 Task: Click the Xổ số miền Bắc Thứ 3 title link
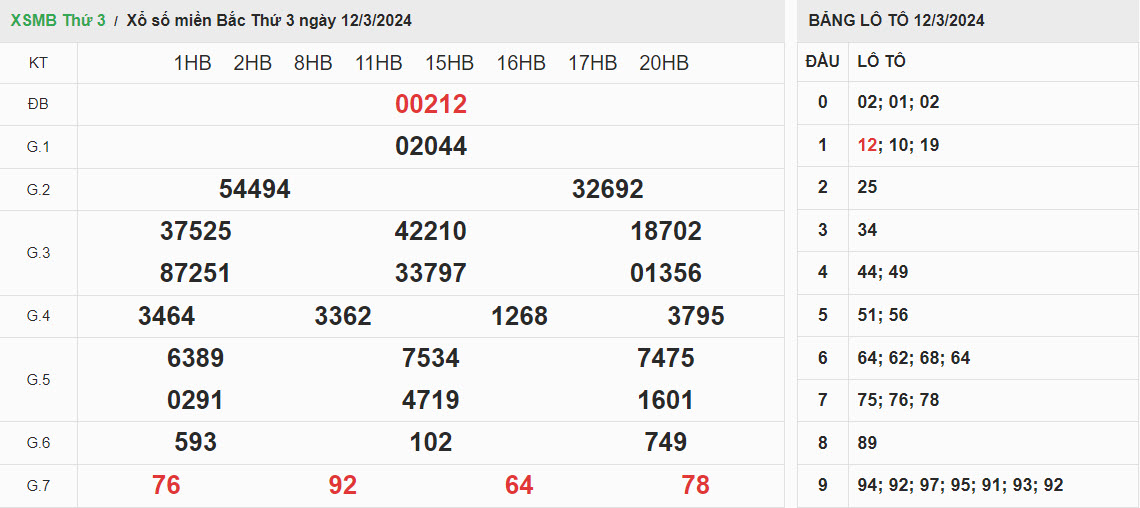click(x=269, y=20)
